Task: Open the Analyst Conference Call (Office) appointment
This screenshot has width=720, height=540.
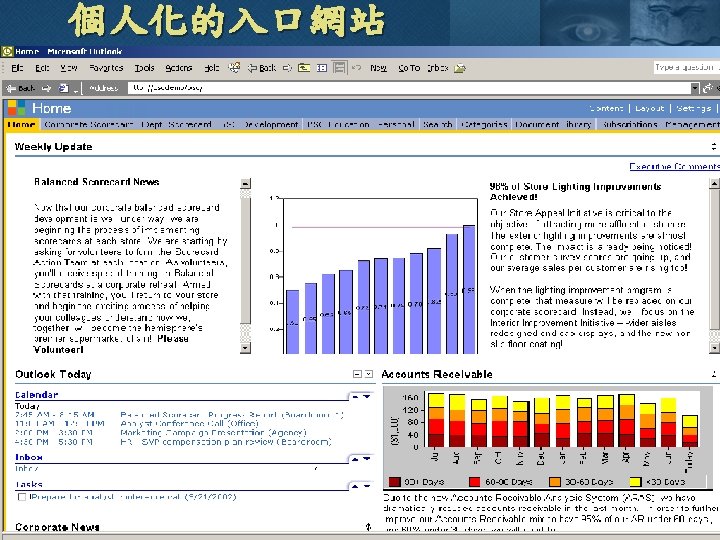Action: pos(189,424)
